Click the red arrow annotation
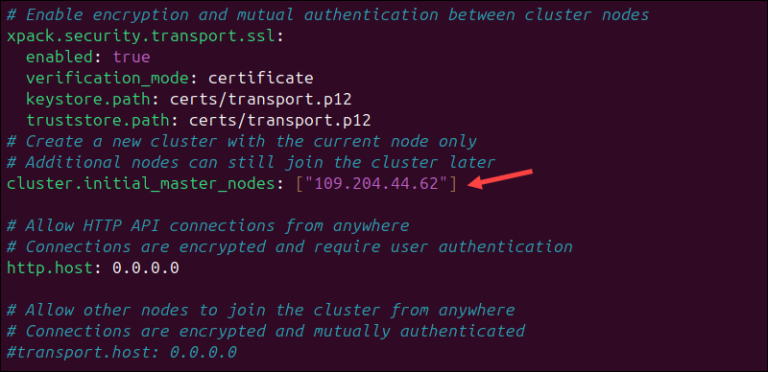This screenshot has width=768, height=372. click(x=500, y=178)
